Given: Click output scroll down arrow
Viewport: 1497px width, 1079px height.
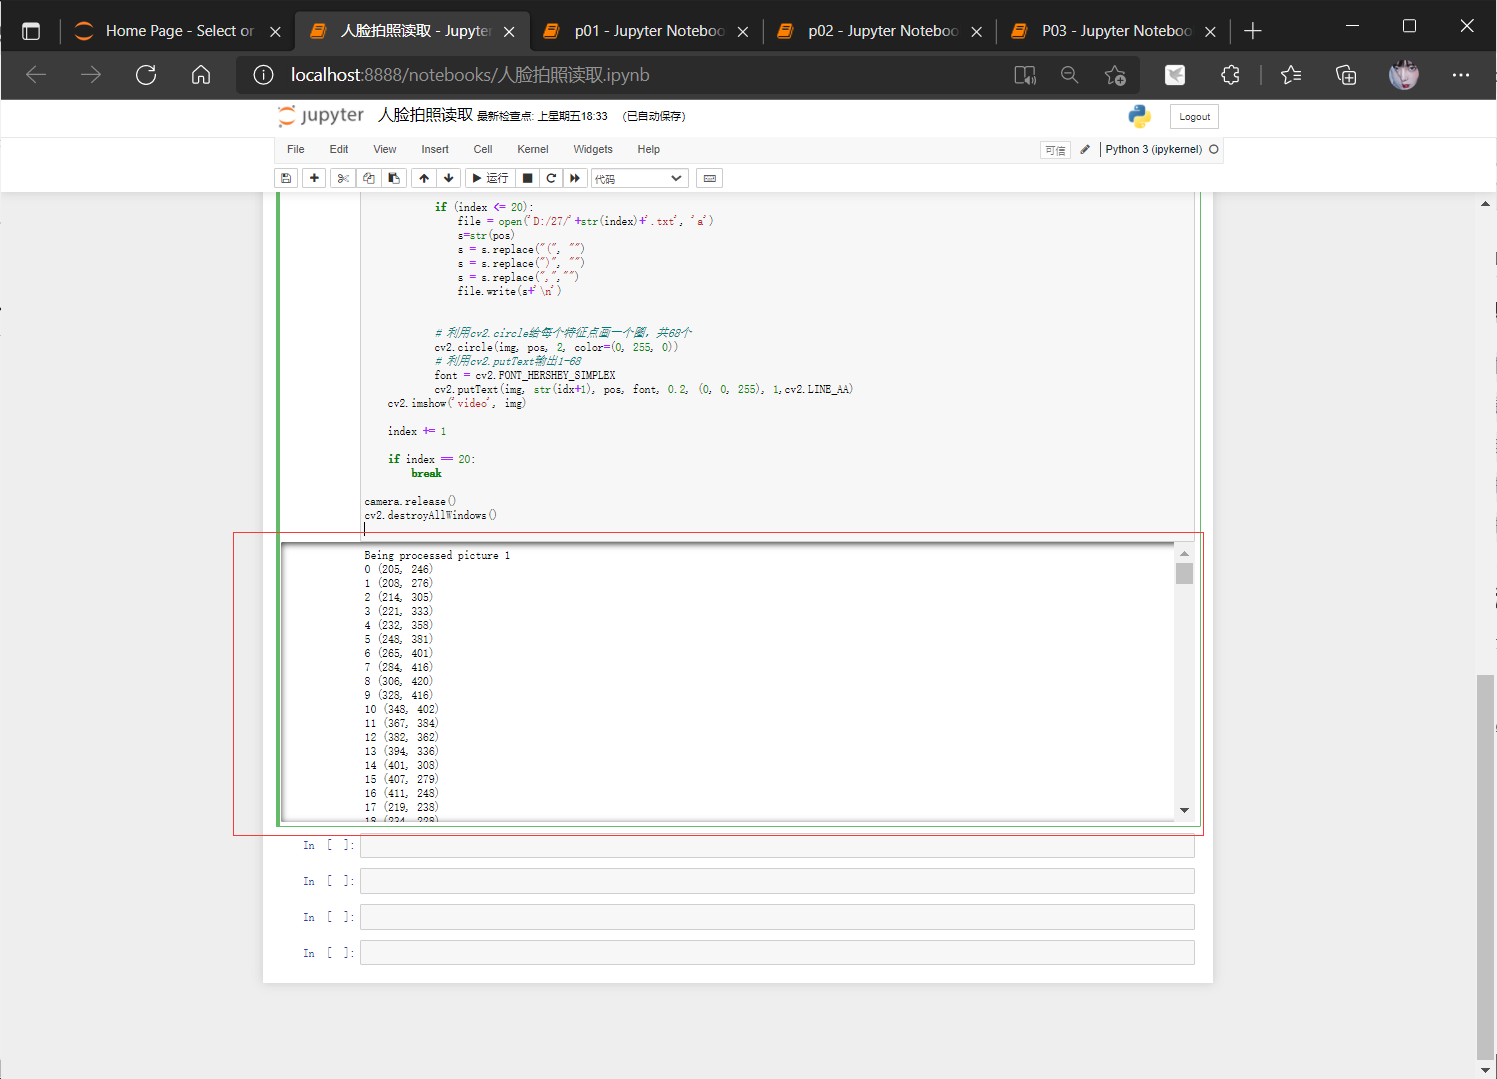Looking at the screenshot, I should (x=1184, y=811).
